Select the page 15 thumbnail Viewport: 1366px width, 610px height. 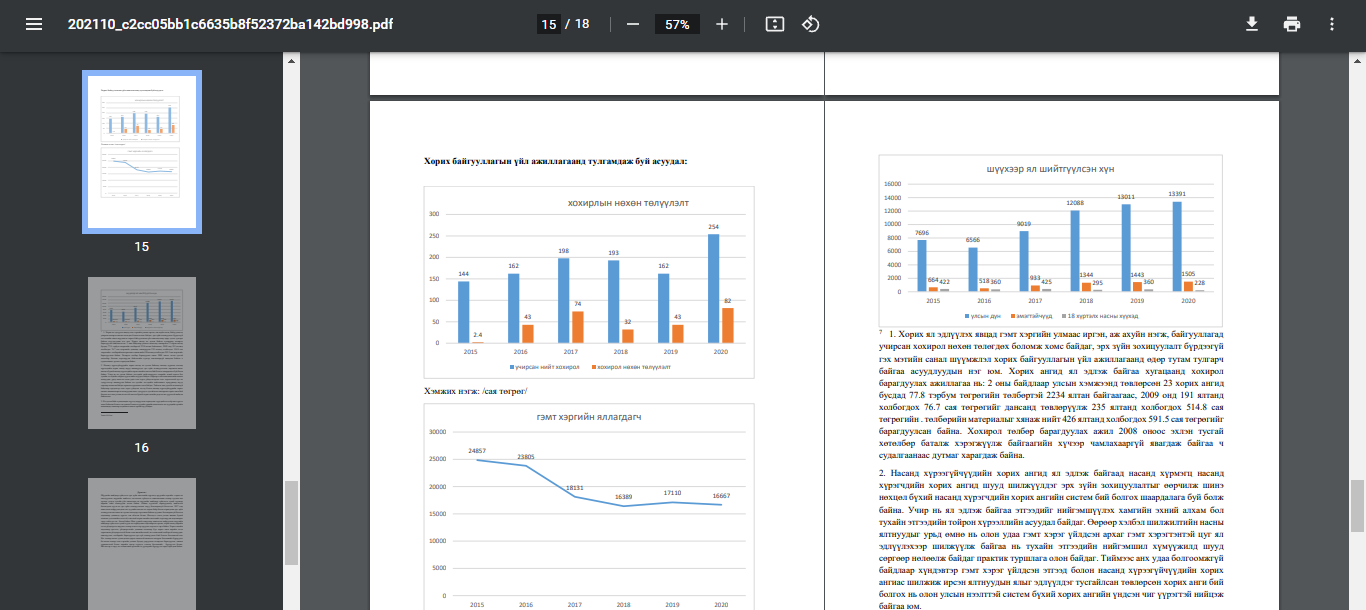click(142, 152)
